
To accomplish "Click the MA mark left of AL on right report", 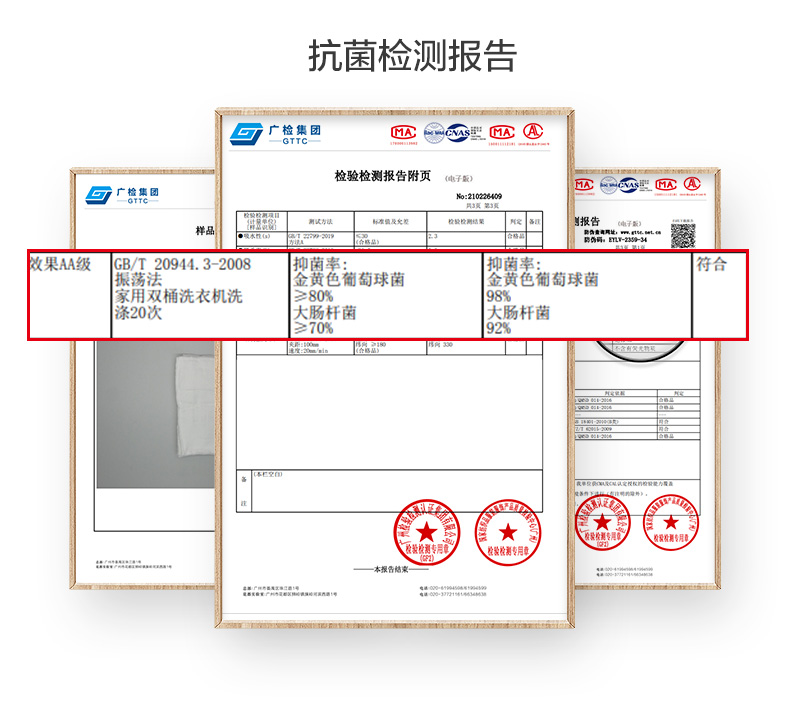I will (x=666, y=185).
